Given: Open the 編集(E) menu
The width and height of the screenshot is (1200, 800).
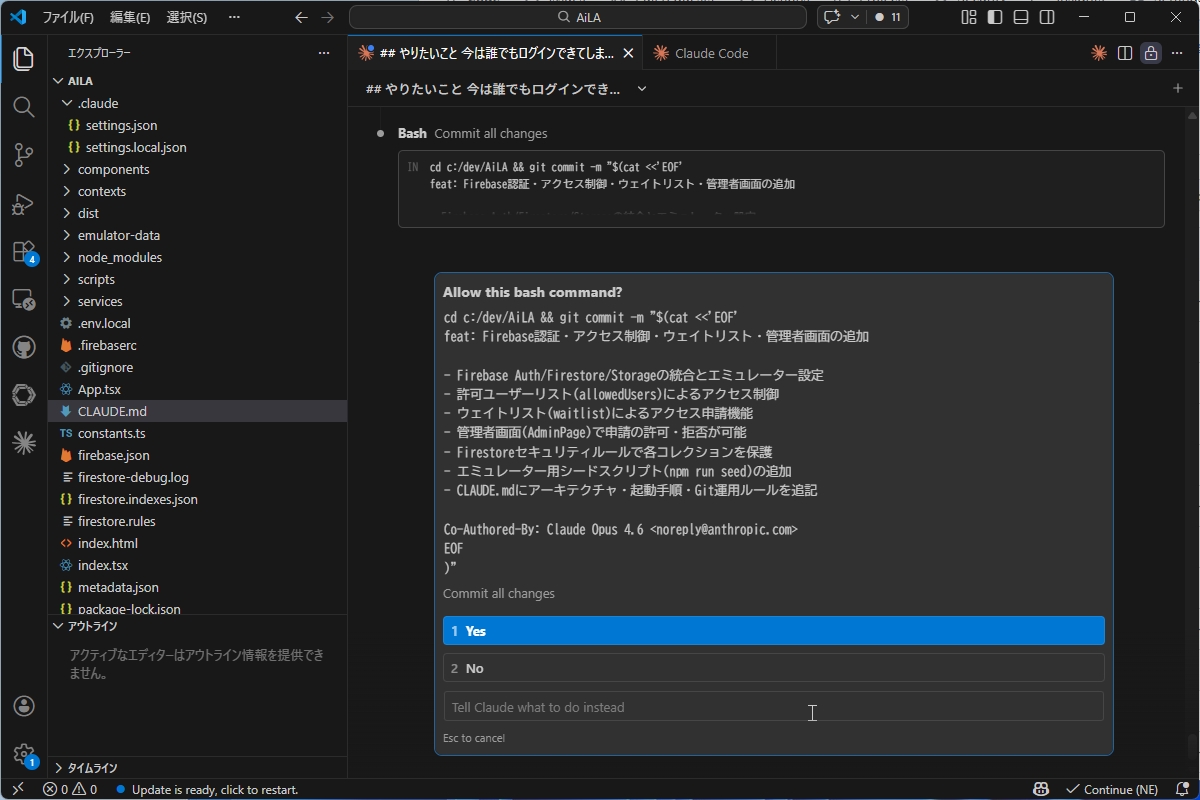Looking at the screenshot, I should click(x=130, y=17).
